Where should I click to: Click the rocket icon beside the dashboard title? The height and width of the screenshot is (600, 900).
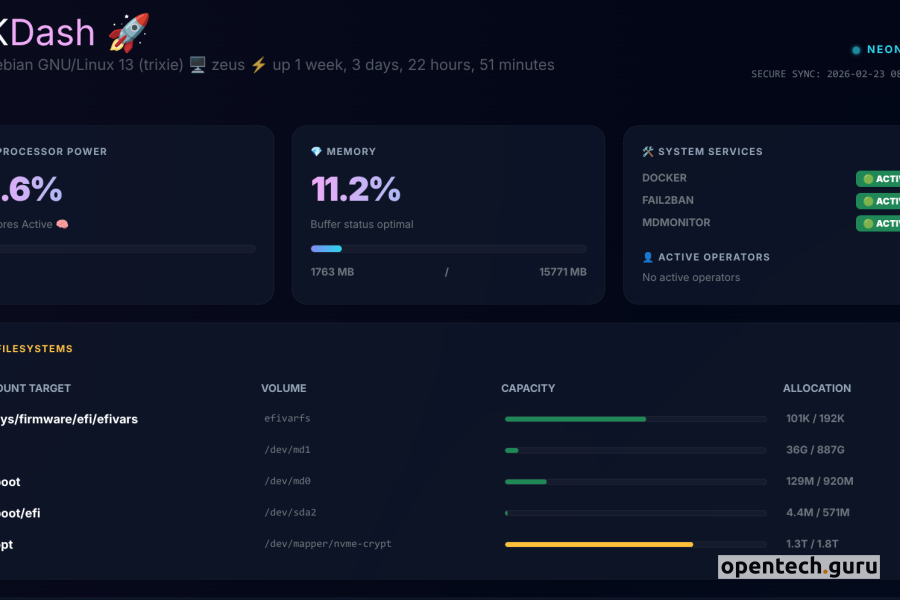(128, 32)
